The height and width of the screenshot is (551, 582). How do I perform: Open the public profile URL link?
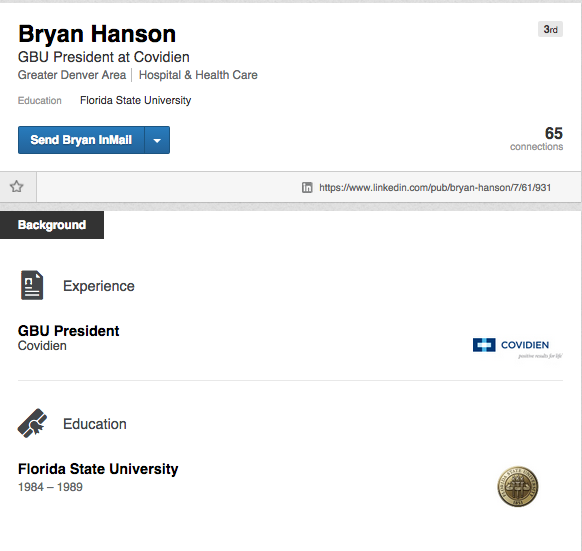[435, 188]
